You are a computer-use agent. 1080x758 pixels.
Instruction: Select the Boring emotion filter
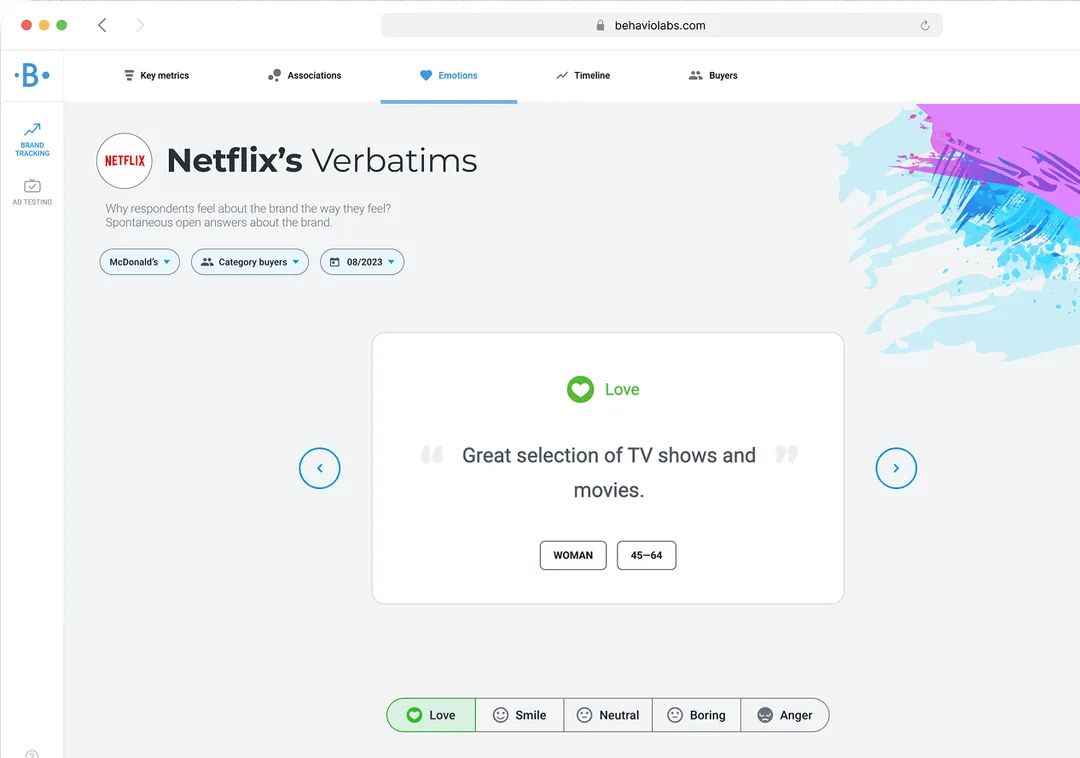click(696, 715)
